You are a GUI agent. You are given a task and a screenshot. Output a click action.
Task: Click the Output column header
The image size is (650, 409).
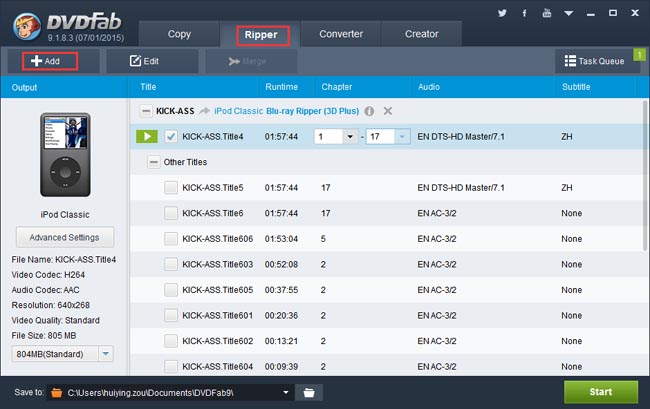point(24,87)
